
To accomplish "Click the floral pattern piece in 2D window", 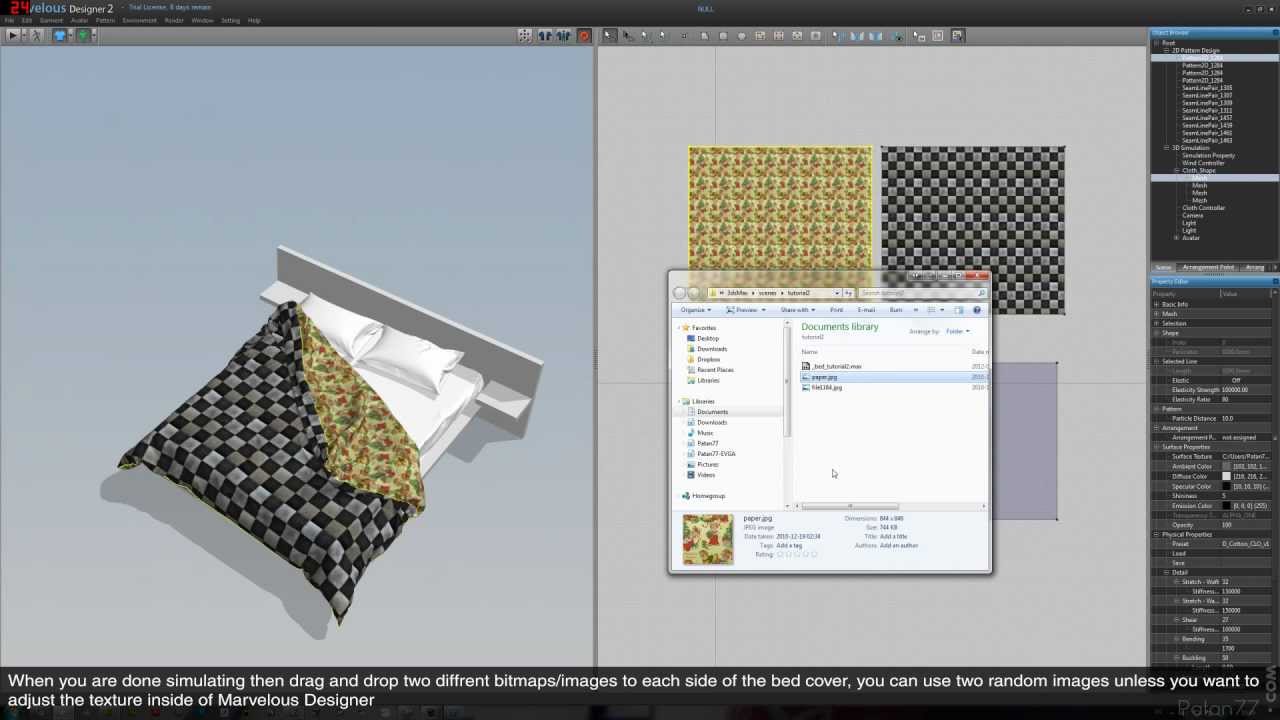I will tap(779, 207).
